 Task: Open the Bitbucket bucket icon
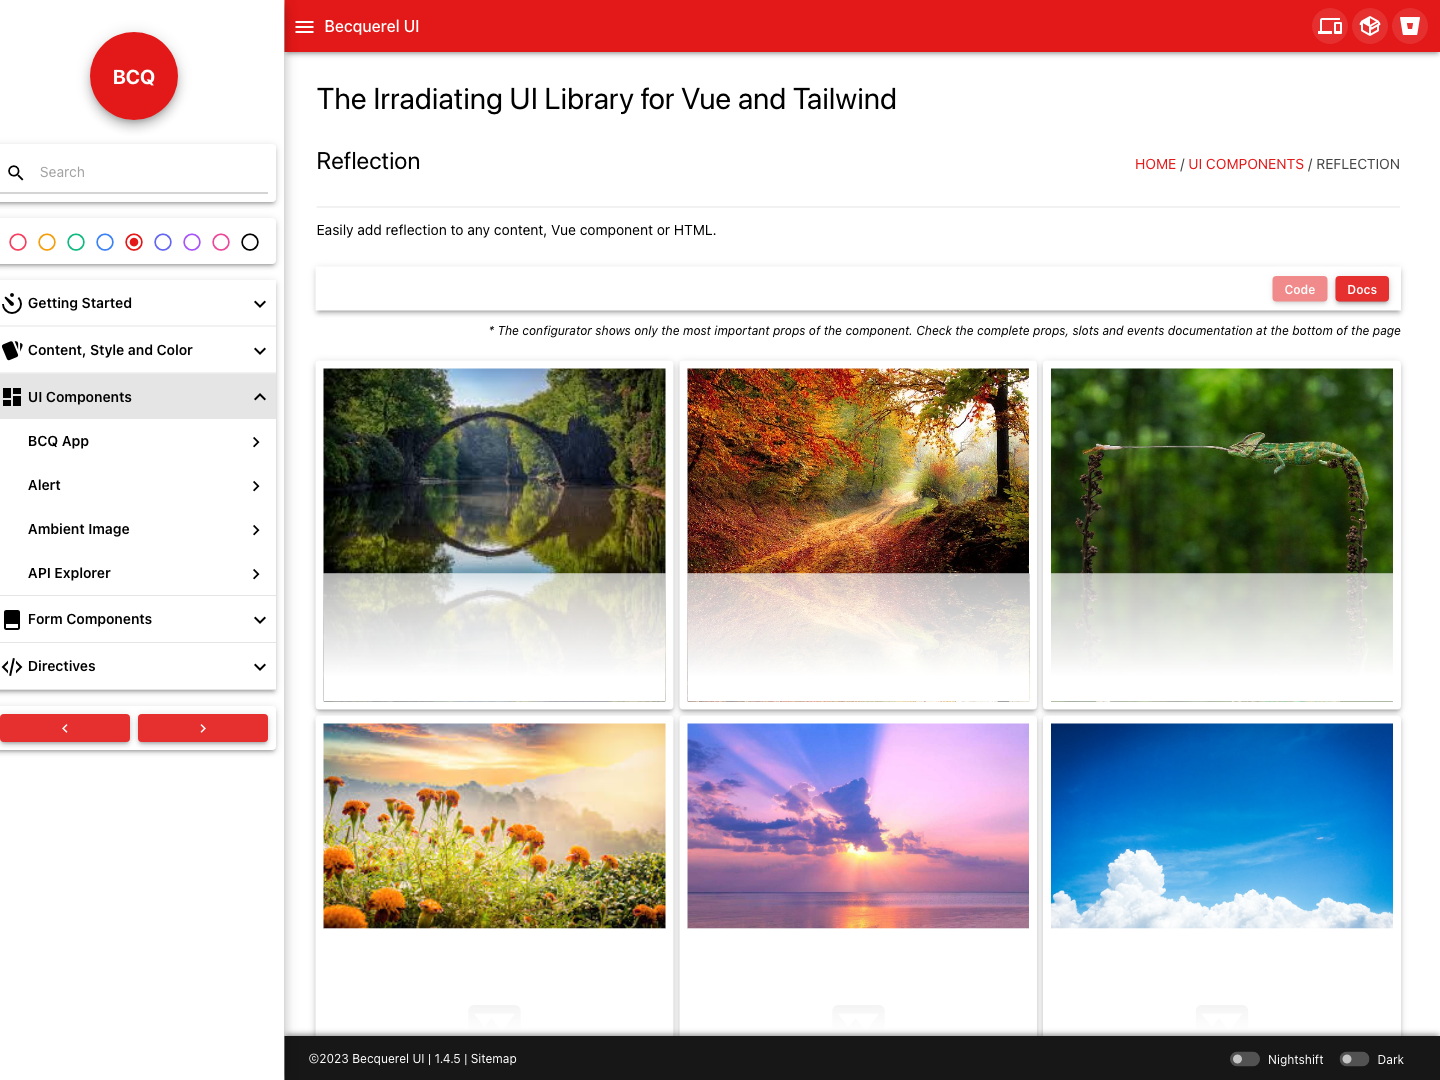pos(1409,26)
